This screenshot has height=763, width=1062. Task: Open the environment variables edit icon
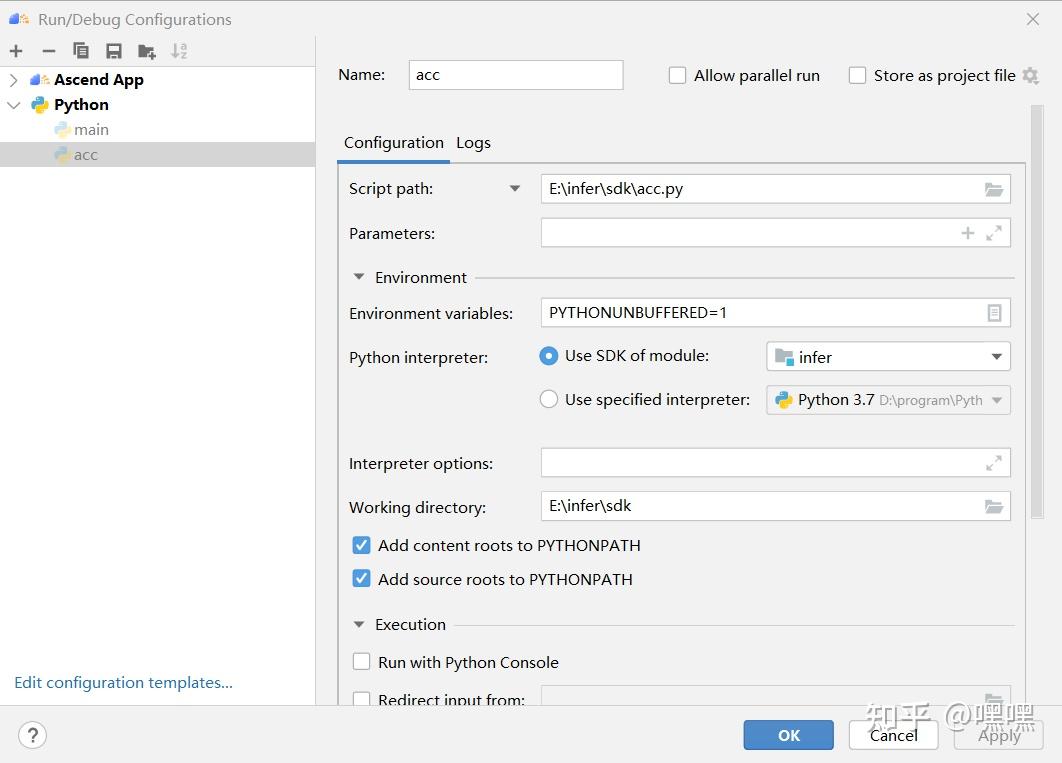[993, 313]
